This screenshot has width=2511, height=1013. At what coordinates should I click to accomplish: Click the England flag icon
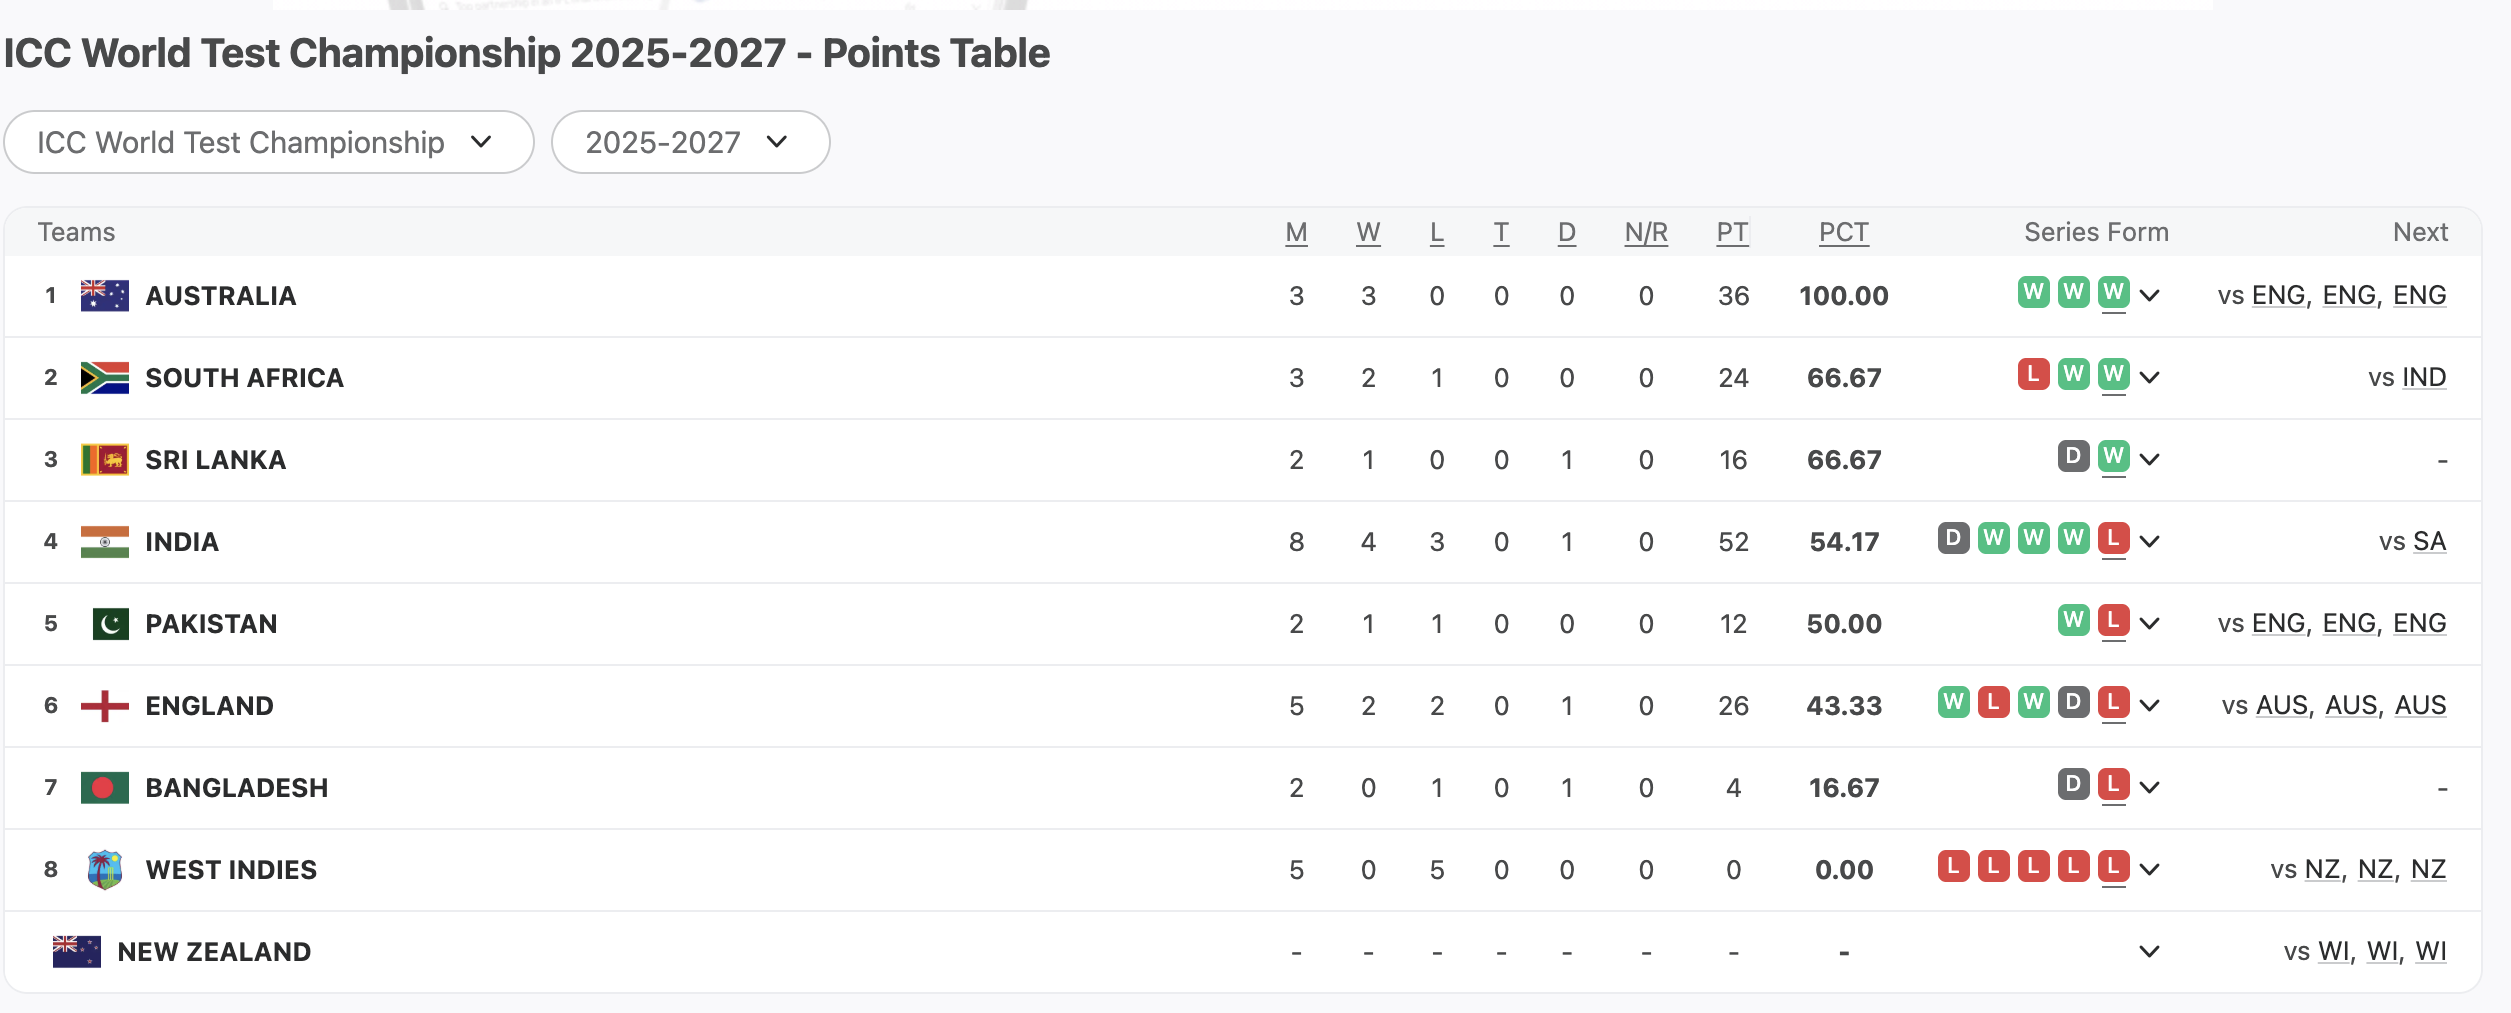[104, 706]
